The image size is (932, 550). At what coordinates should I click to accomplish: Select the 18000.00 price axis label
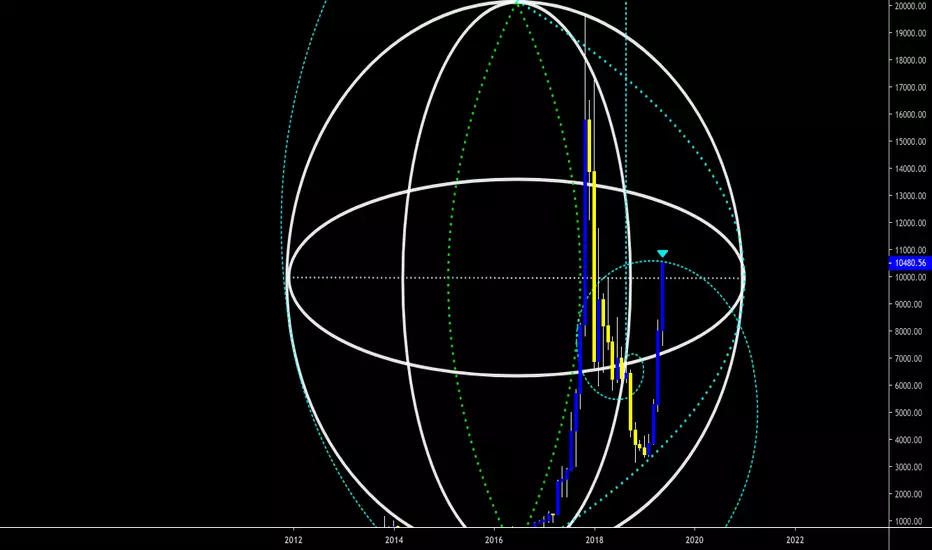click(x=910, y=60)
